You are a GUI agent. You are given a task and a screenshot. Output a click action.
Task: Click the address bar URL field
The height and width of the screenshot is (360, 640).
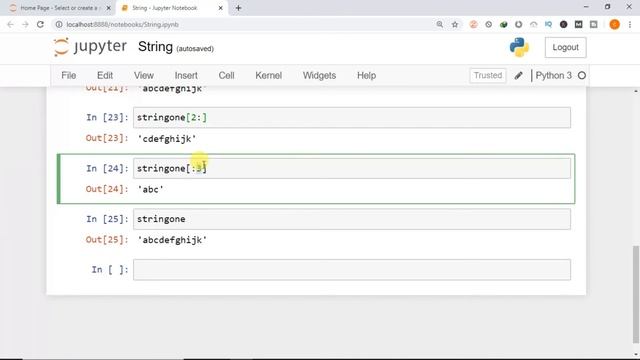tap(245, 24)
